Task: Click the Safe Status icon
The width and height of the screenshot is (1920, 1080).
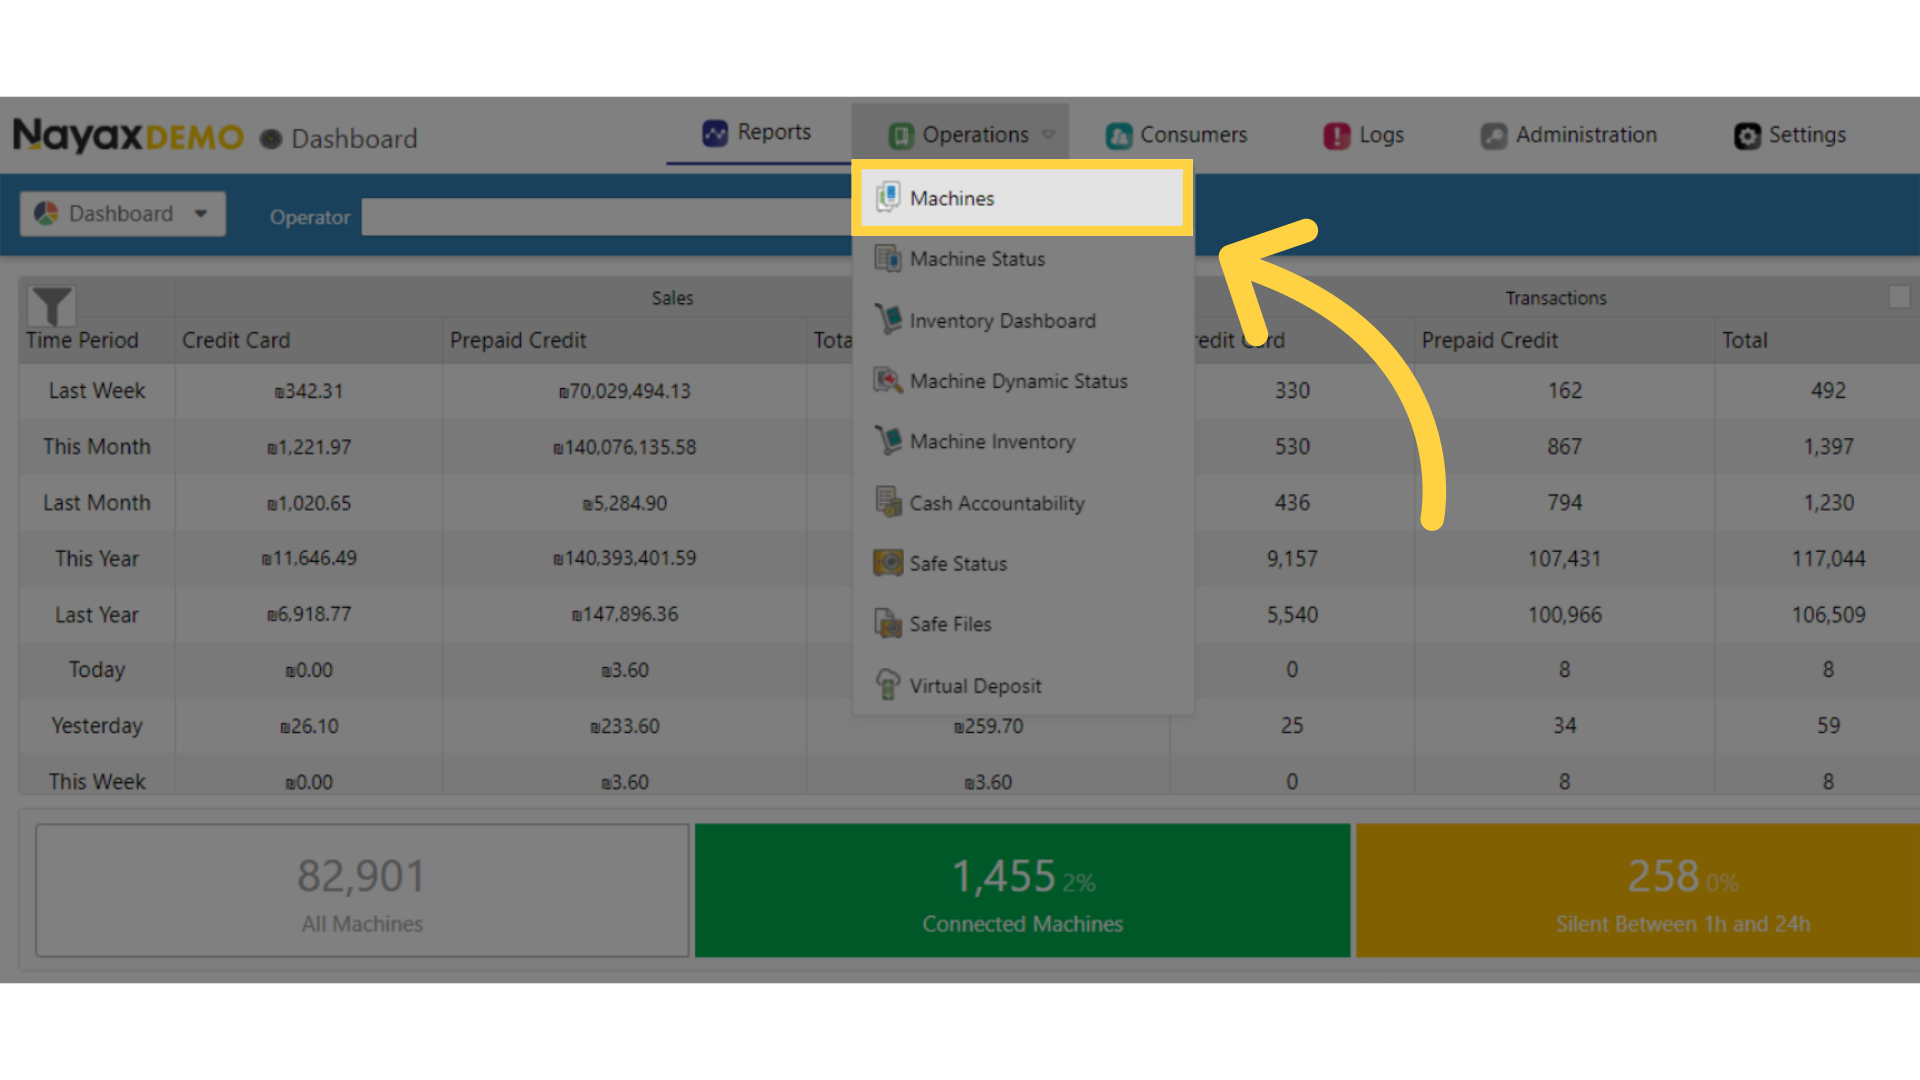Action: [x=887, y=562]
